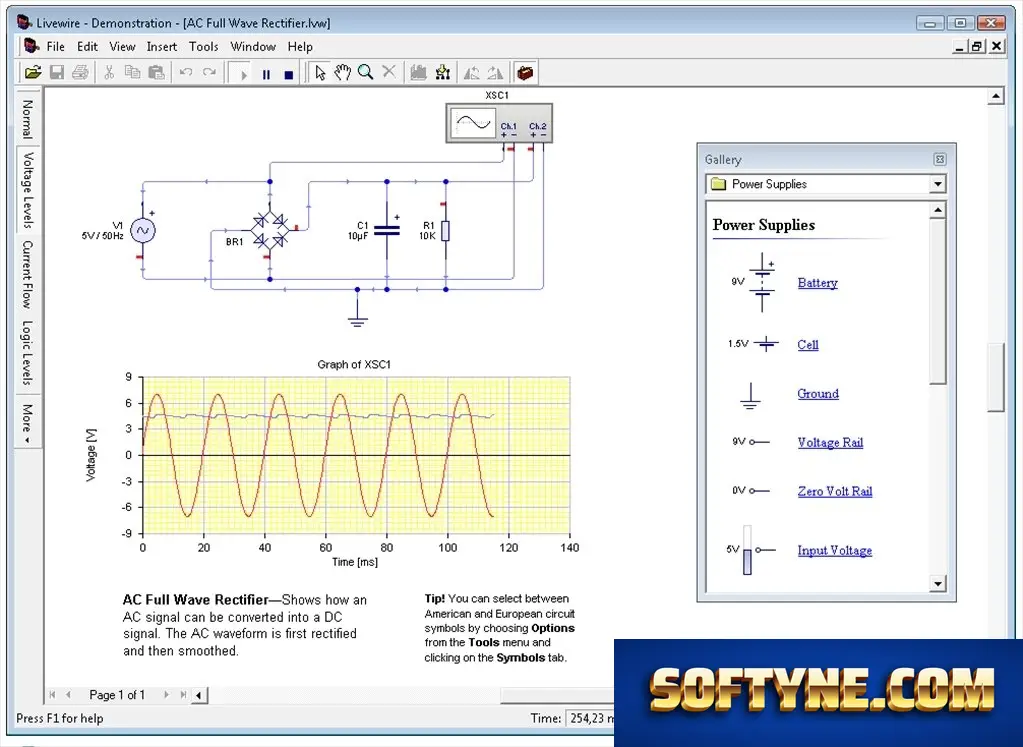
Task: Choose the Voltage Rail link
Action: coord(830,442)
